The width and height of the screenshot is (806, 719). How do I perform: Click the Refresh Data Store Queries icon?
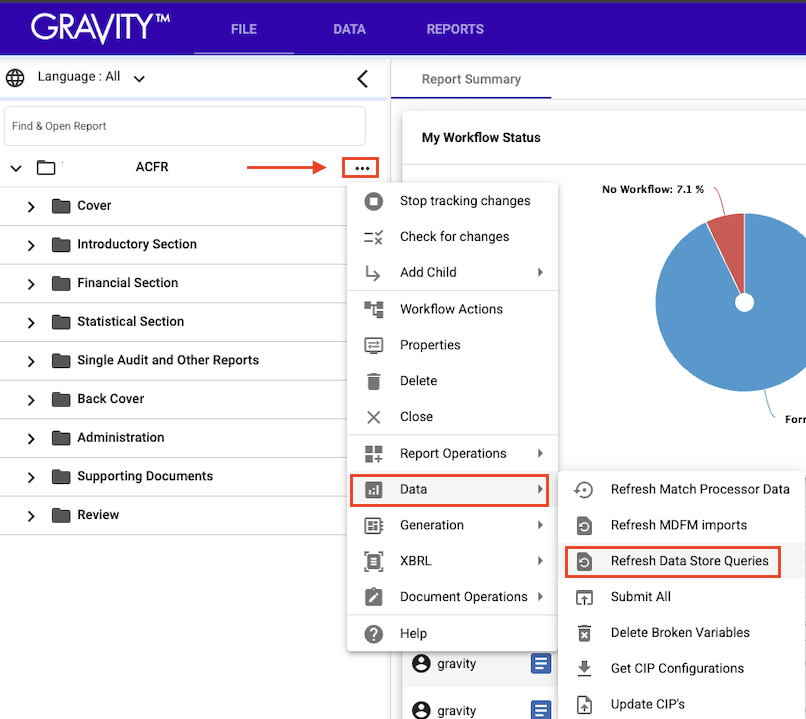pyautogui.click(x=584, y=561)
